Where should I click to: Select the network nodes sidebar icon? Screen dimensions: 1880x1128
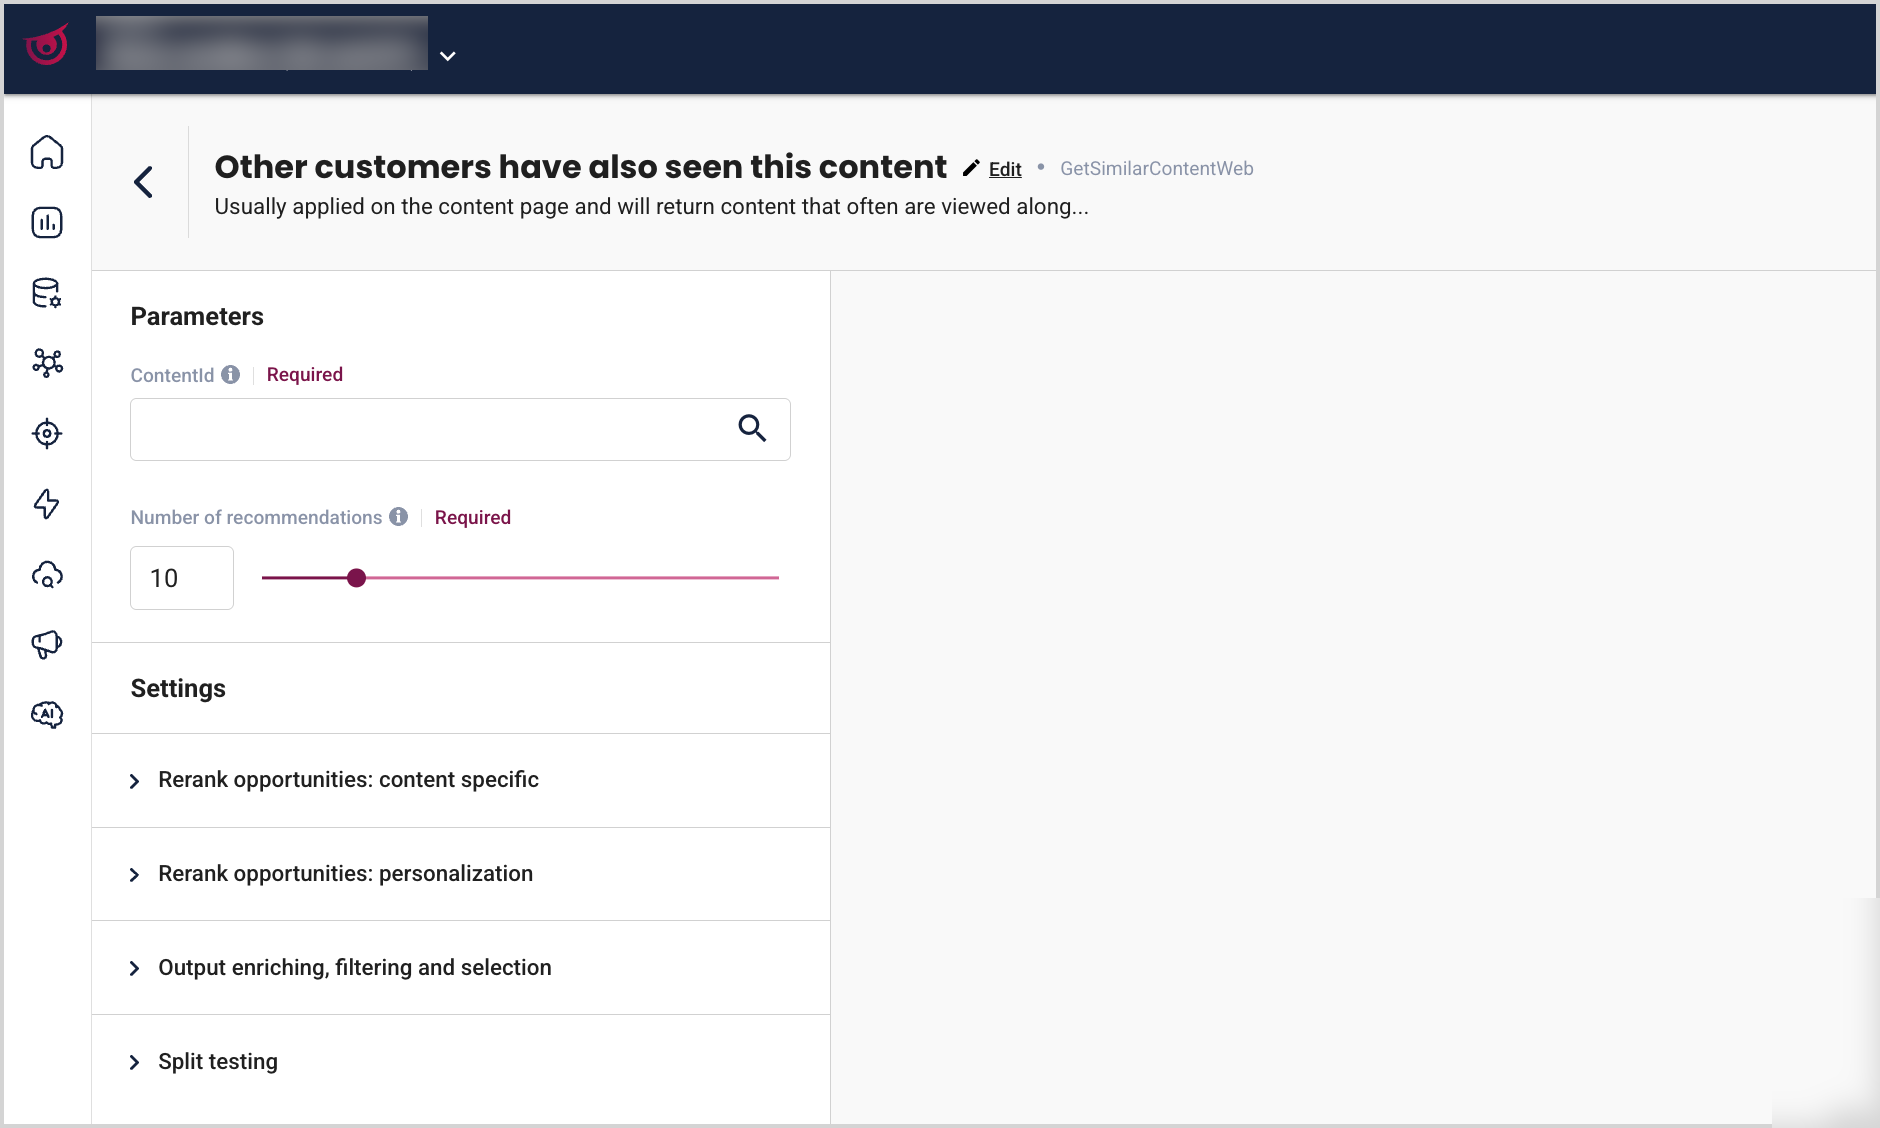(x=47, y=362)
